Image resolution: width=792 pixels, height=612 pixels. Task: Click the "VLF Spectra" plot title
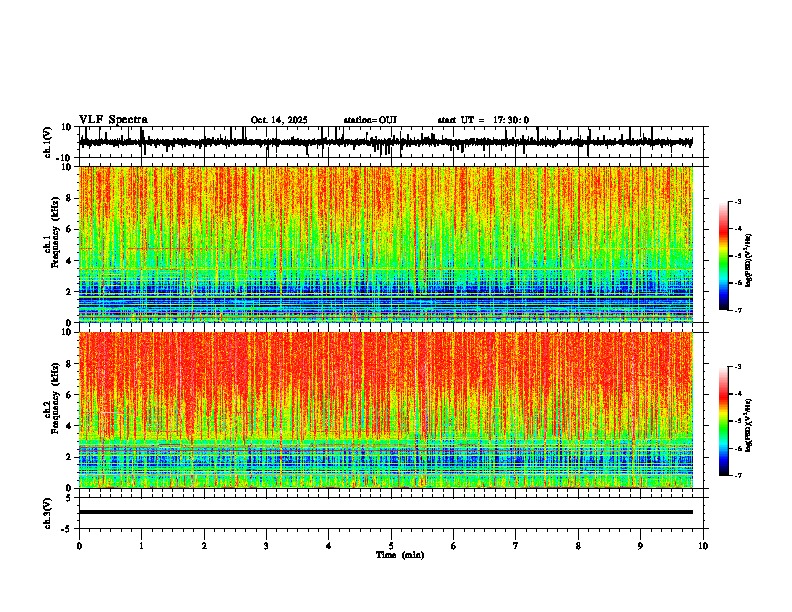click(x=113, y=120)
